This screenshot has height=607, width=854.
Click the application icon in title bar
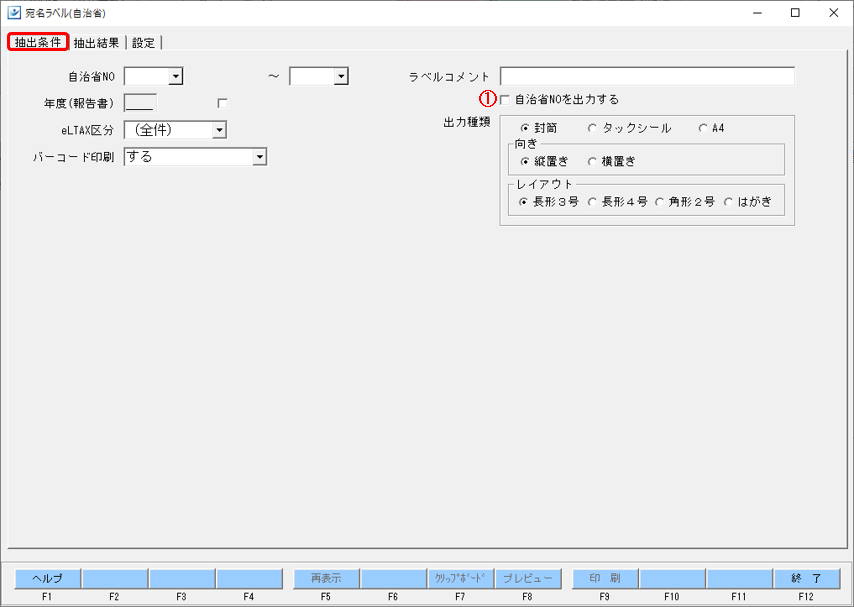(x=14, y=13)
